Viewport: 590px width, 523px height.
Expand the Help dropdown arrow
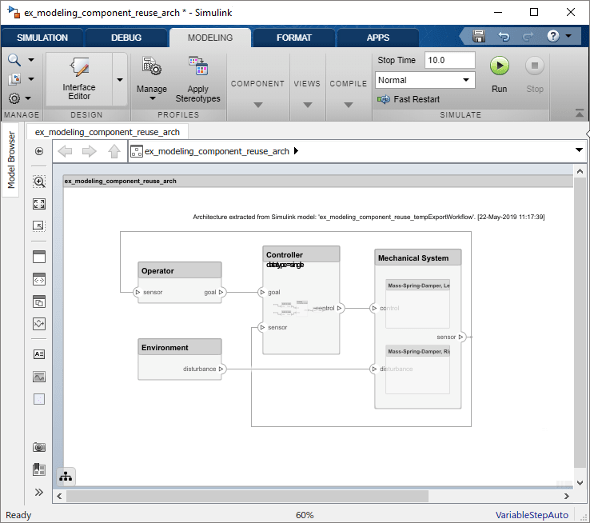568,36
